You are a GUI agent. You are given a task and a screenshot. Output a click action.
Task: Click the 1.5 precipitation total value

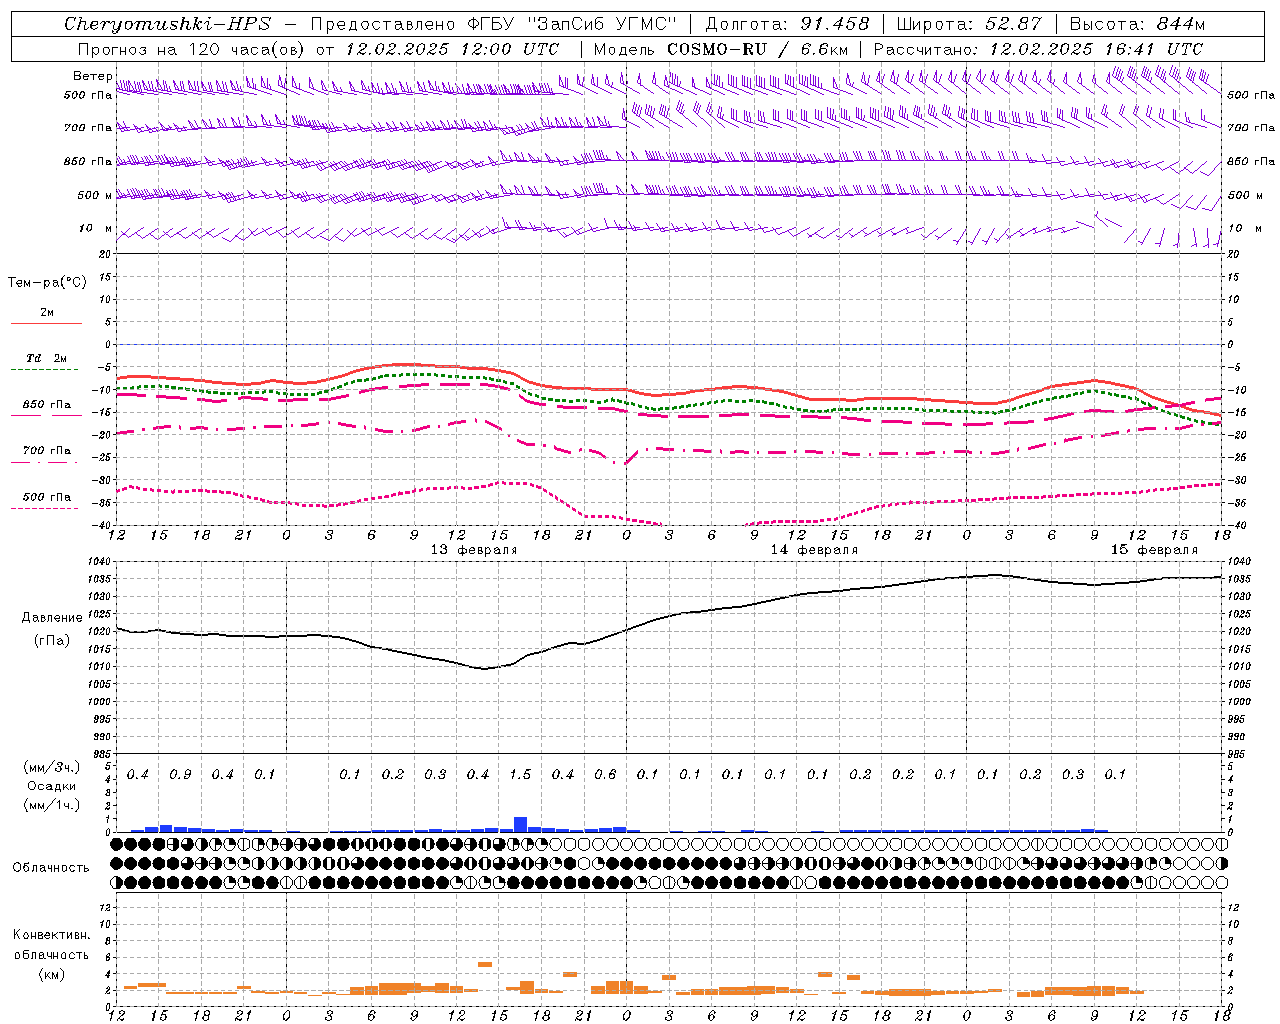tap(520, 774)
